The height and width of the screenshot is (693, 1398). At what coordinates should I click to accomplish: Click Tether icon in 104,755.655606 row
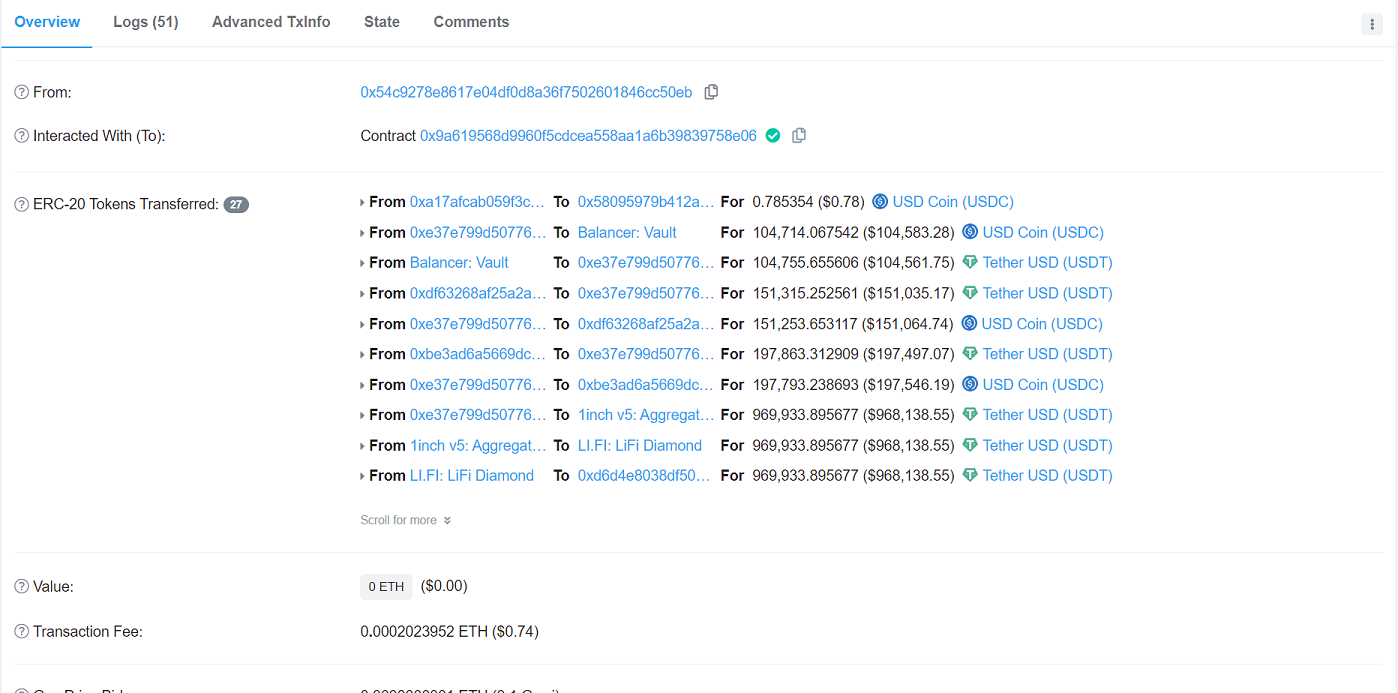[970, 263]
